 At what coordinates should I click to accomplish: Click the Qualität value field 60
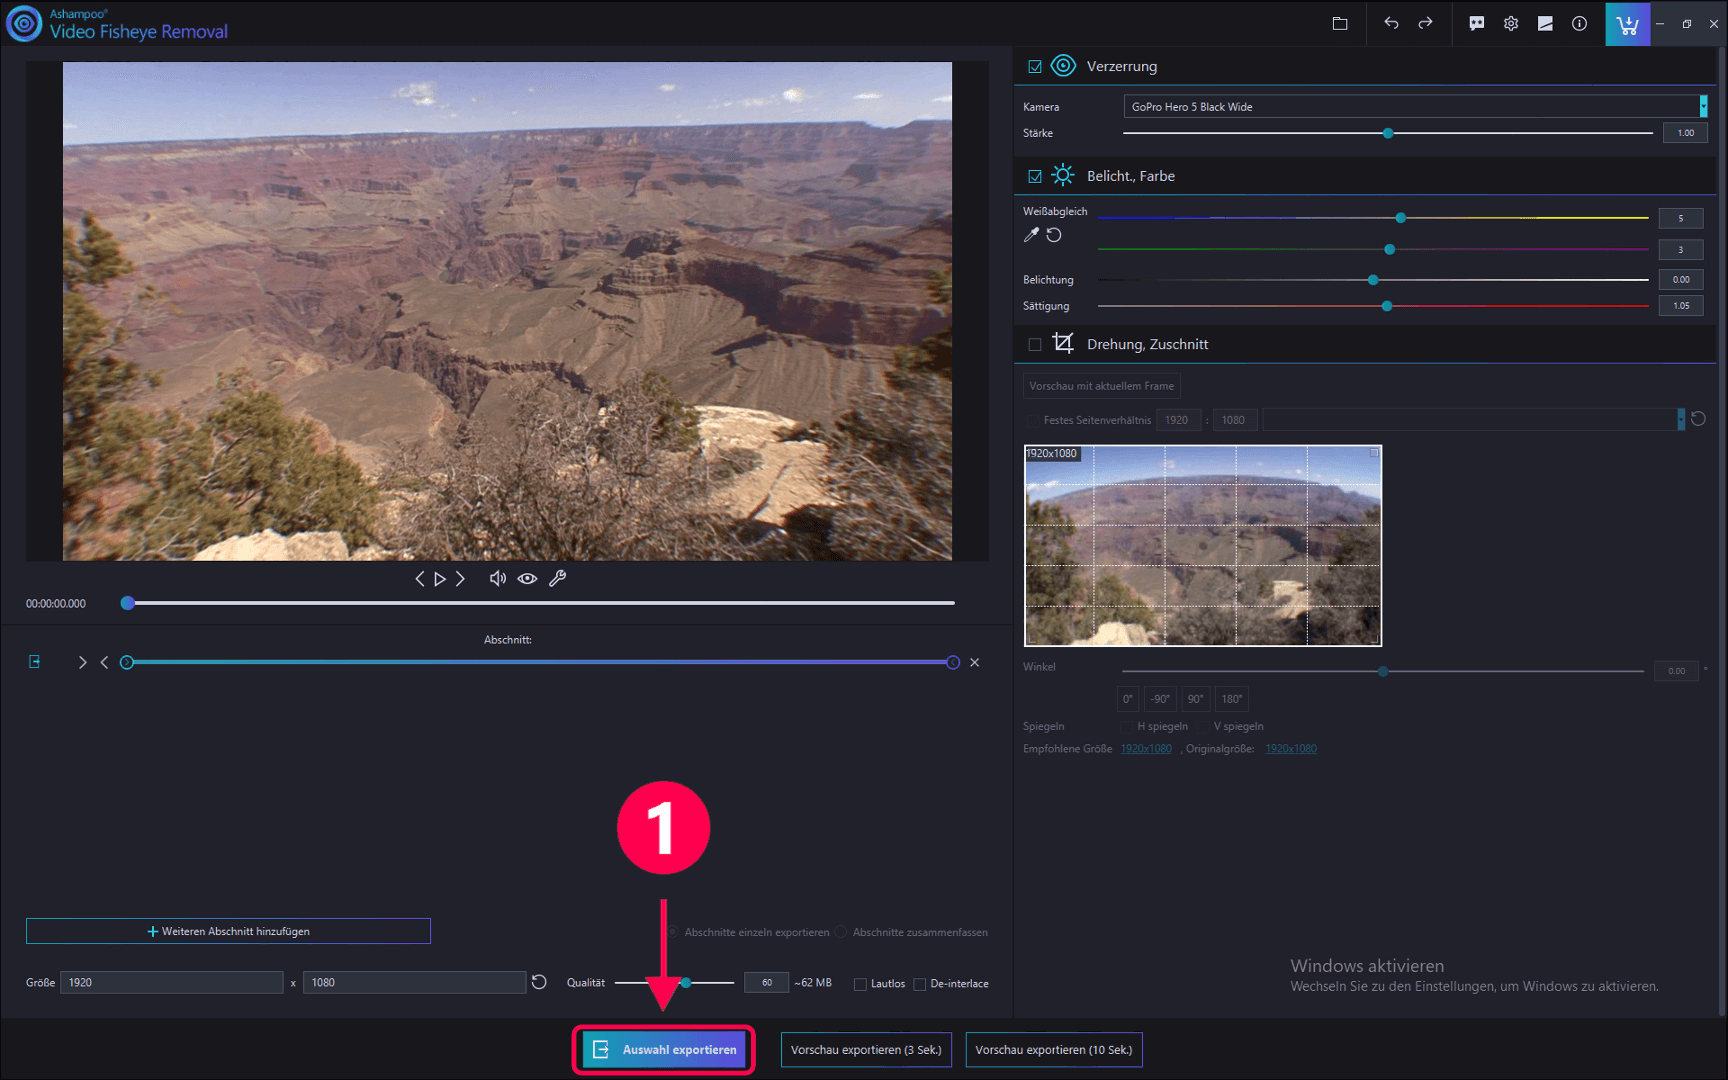coord(767,983)
